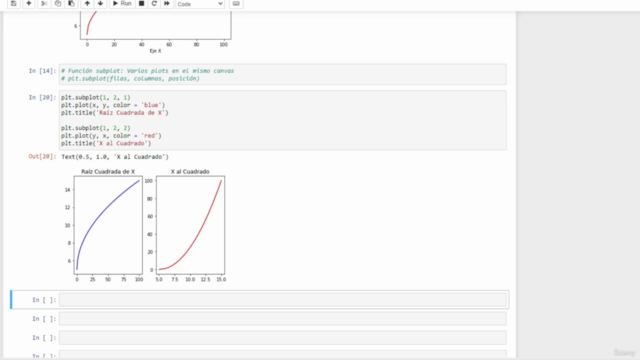
Task: Click the line plt.title('X al Cuadrado')
Action: 106,144
